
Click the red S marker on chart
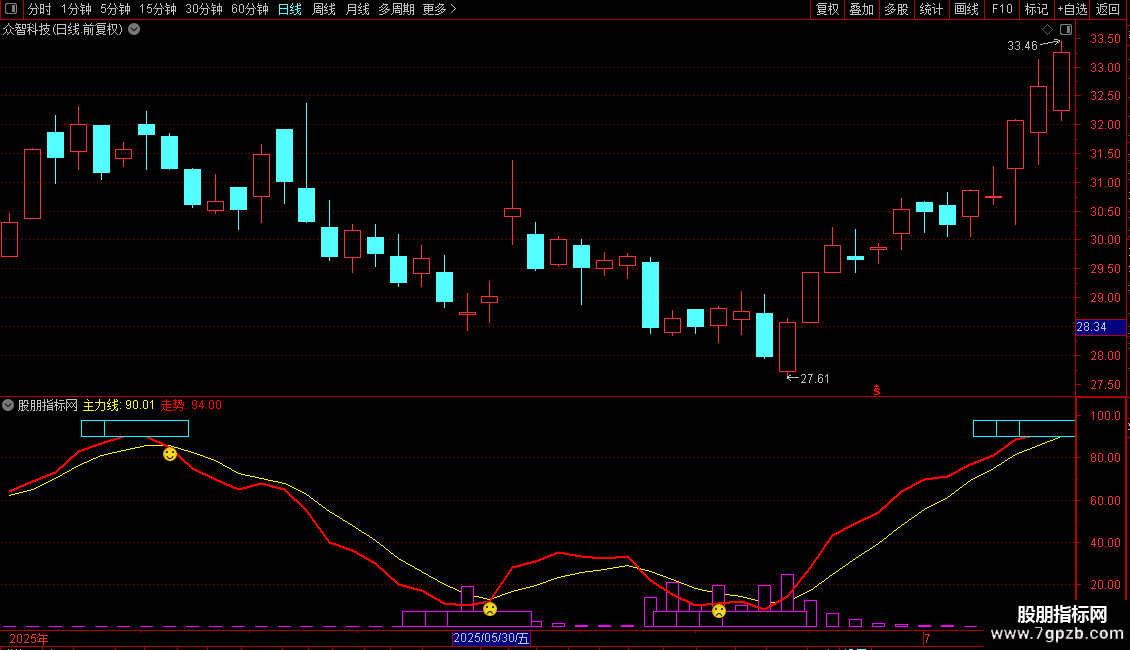click(877, 390)
